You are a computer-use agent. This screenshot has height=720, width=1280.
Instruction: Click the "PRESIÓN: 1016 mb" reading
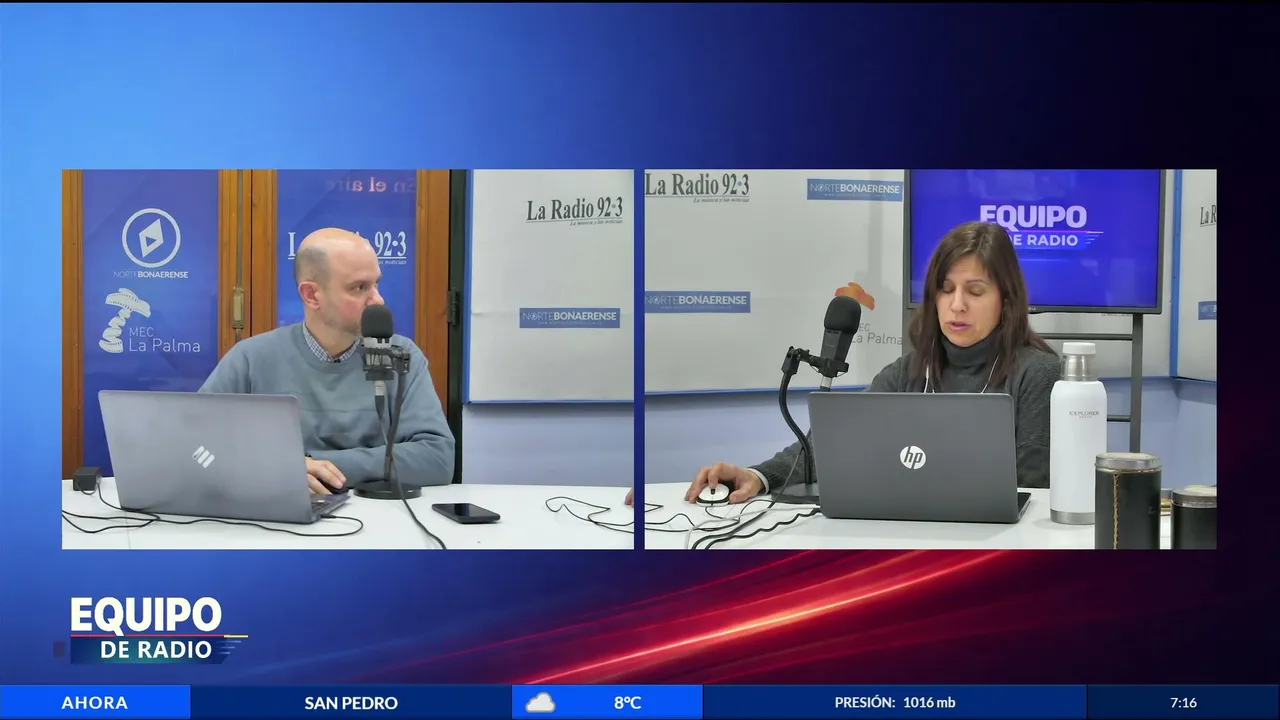point(895,702)
